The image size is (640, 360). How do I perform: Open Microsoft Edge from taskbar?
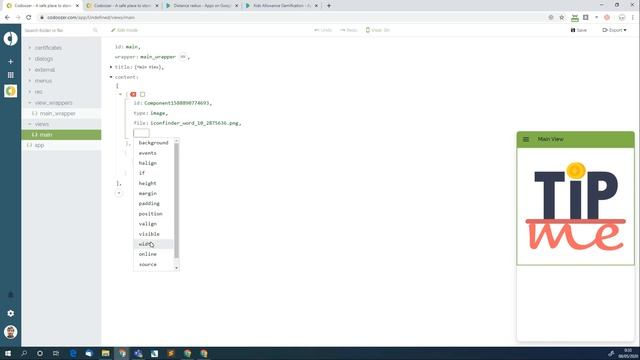click(x=73, y=353)
